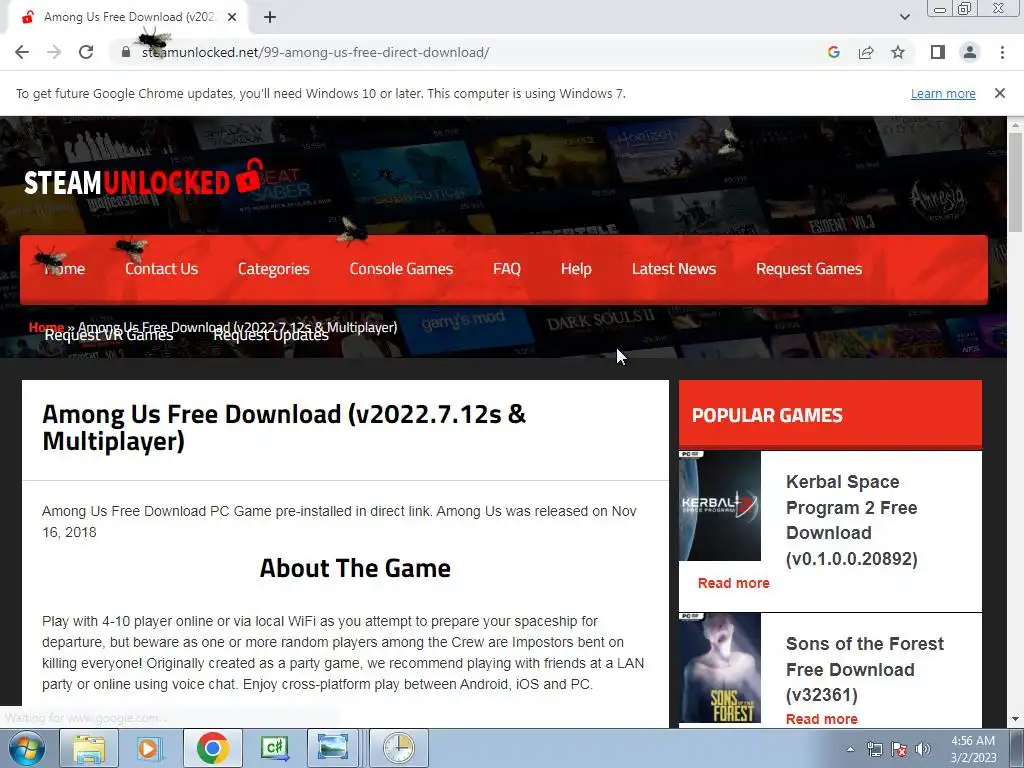1024x768 pixels.
Task: Open Kerbal Space Program 2 Free Download title
Action: (852, 520)
